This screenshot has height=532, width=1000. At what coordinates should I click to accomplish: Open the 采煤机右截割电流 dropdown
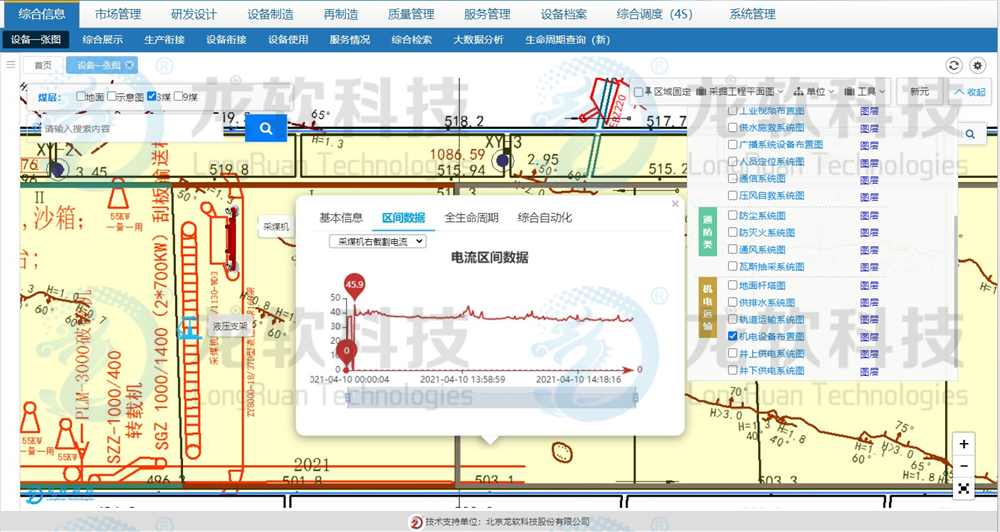pyautogui.click(x=378, y=241)
